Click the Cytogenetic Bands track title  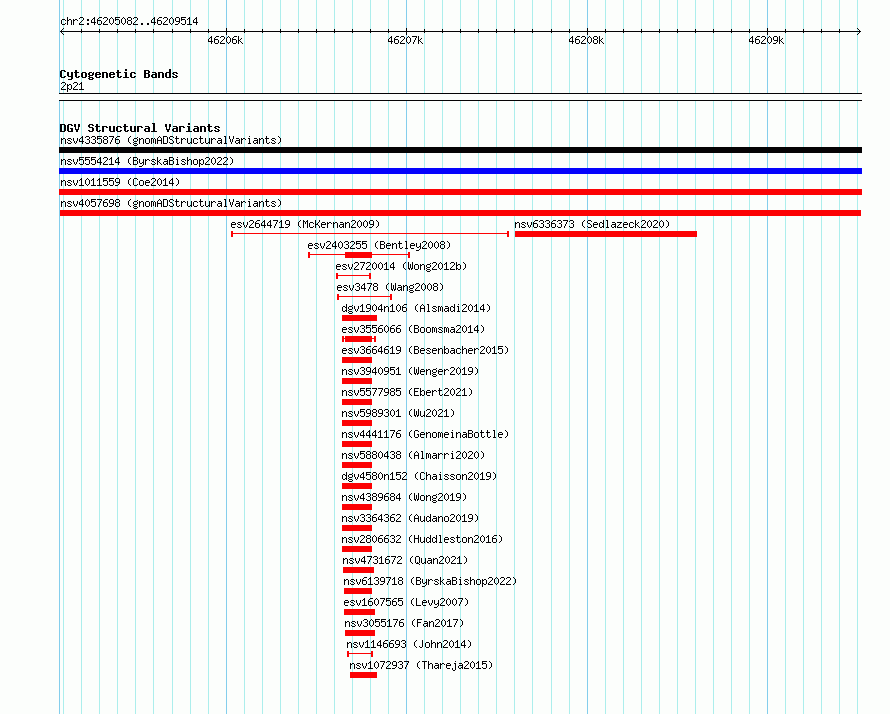point(119,74)
